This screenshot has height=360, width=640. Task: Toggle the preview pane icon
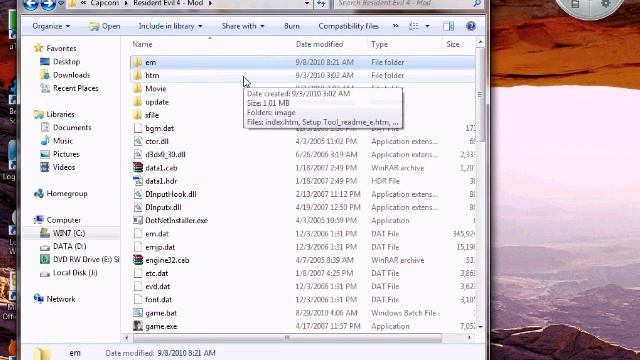[449, 26]
